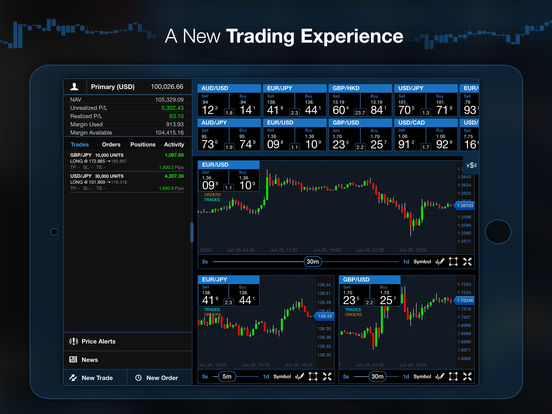Tap the USD/CAD Buy price tile
Screen dimensions: 552x414
click(442, 139)
